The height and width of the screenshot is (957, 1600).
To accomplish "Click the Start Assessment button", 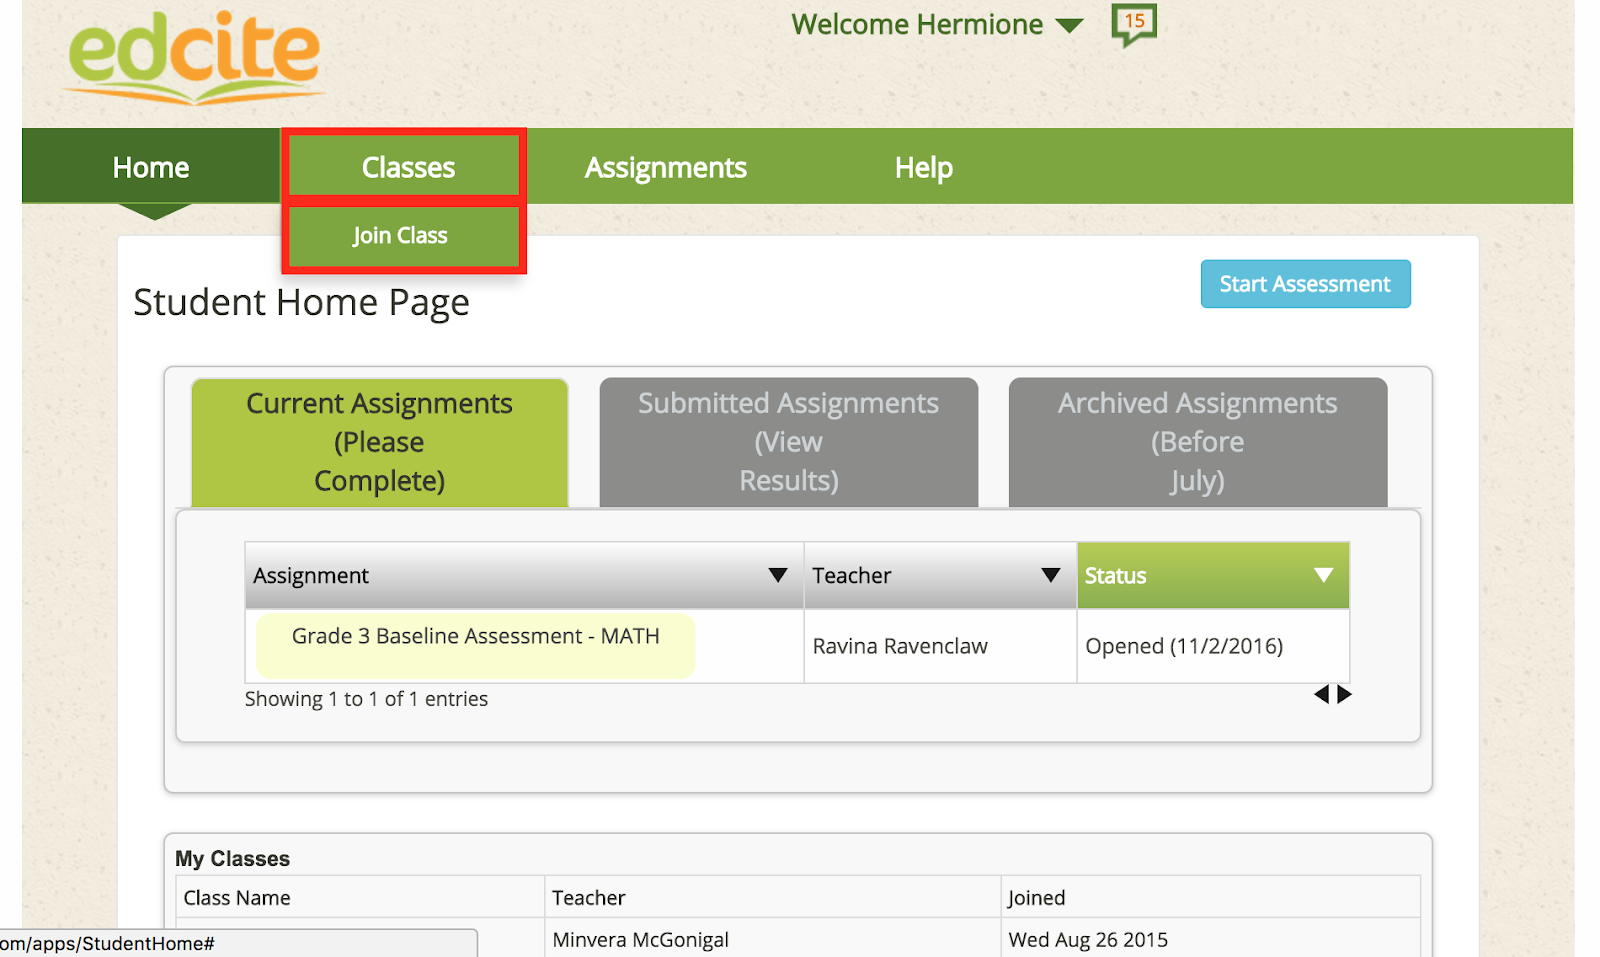I will (x=1305, y=284).
